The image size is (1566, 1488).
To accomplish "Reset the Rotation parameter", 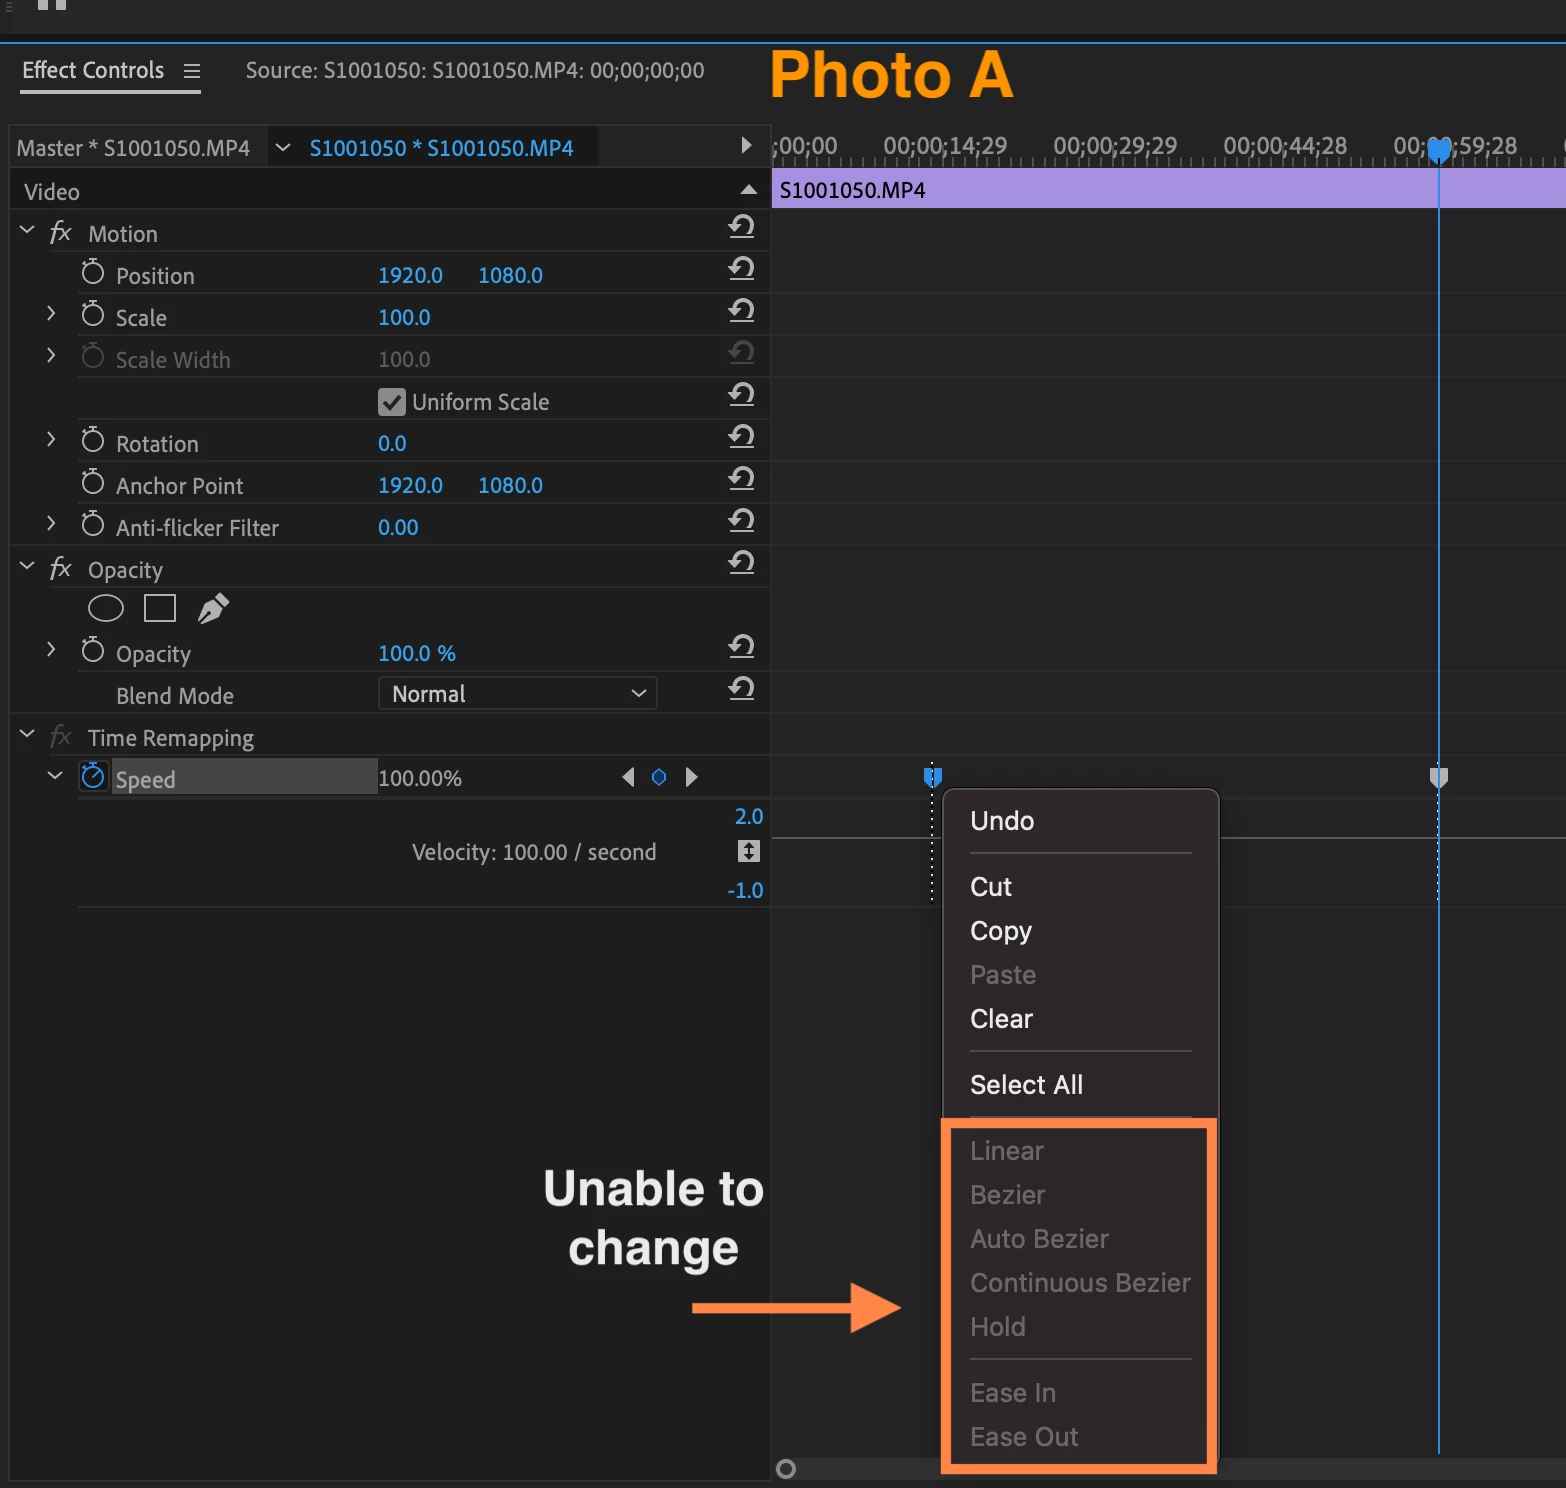I will 741,437.
